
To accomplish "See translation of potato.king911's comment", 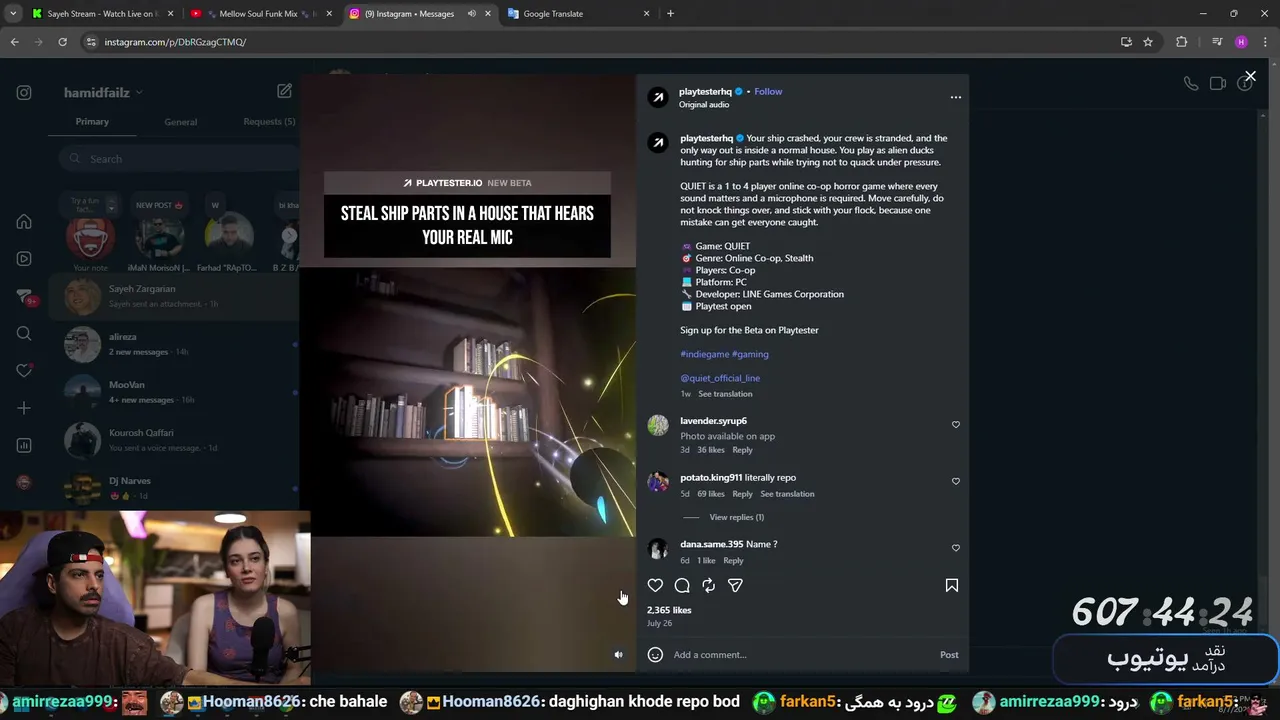I will [787, 494].
